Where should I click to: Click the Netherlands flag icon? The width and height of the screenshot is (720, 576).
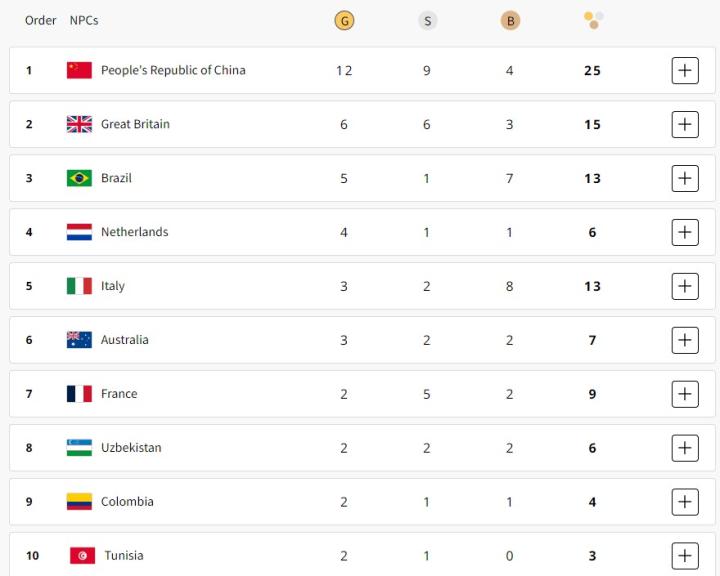[x=79, y=232]
